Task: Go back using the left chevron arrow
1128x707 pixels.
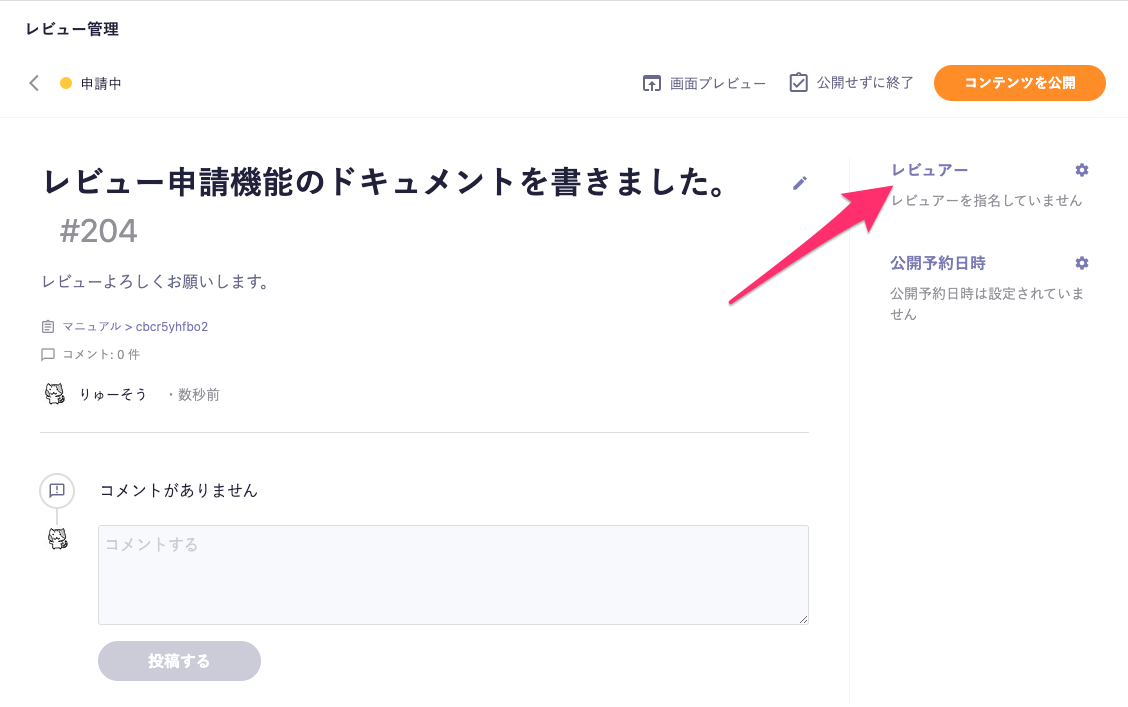Action: pos(34,83)
